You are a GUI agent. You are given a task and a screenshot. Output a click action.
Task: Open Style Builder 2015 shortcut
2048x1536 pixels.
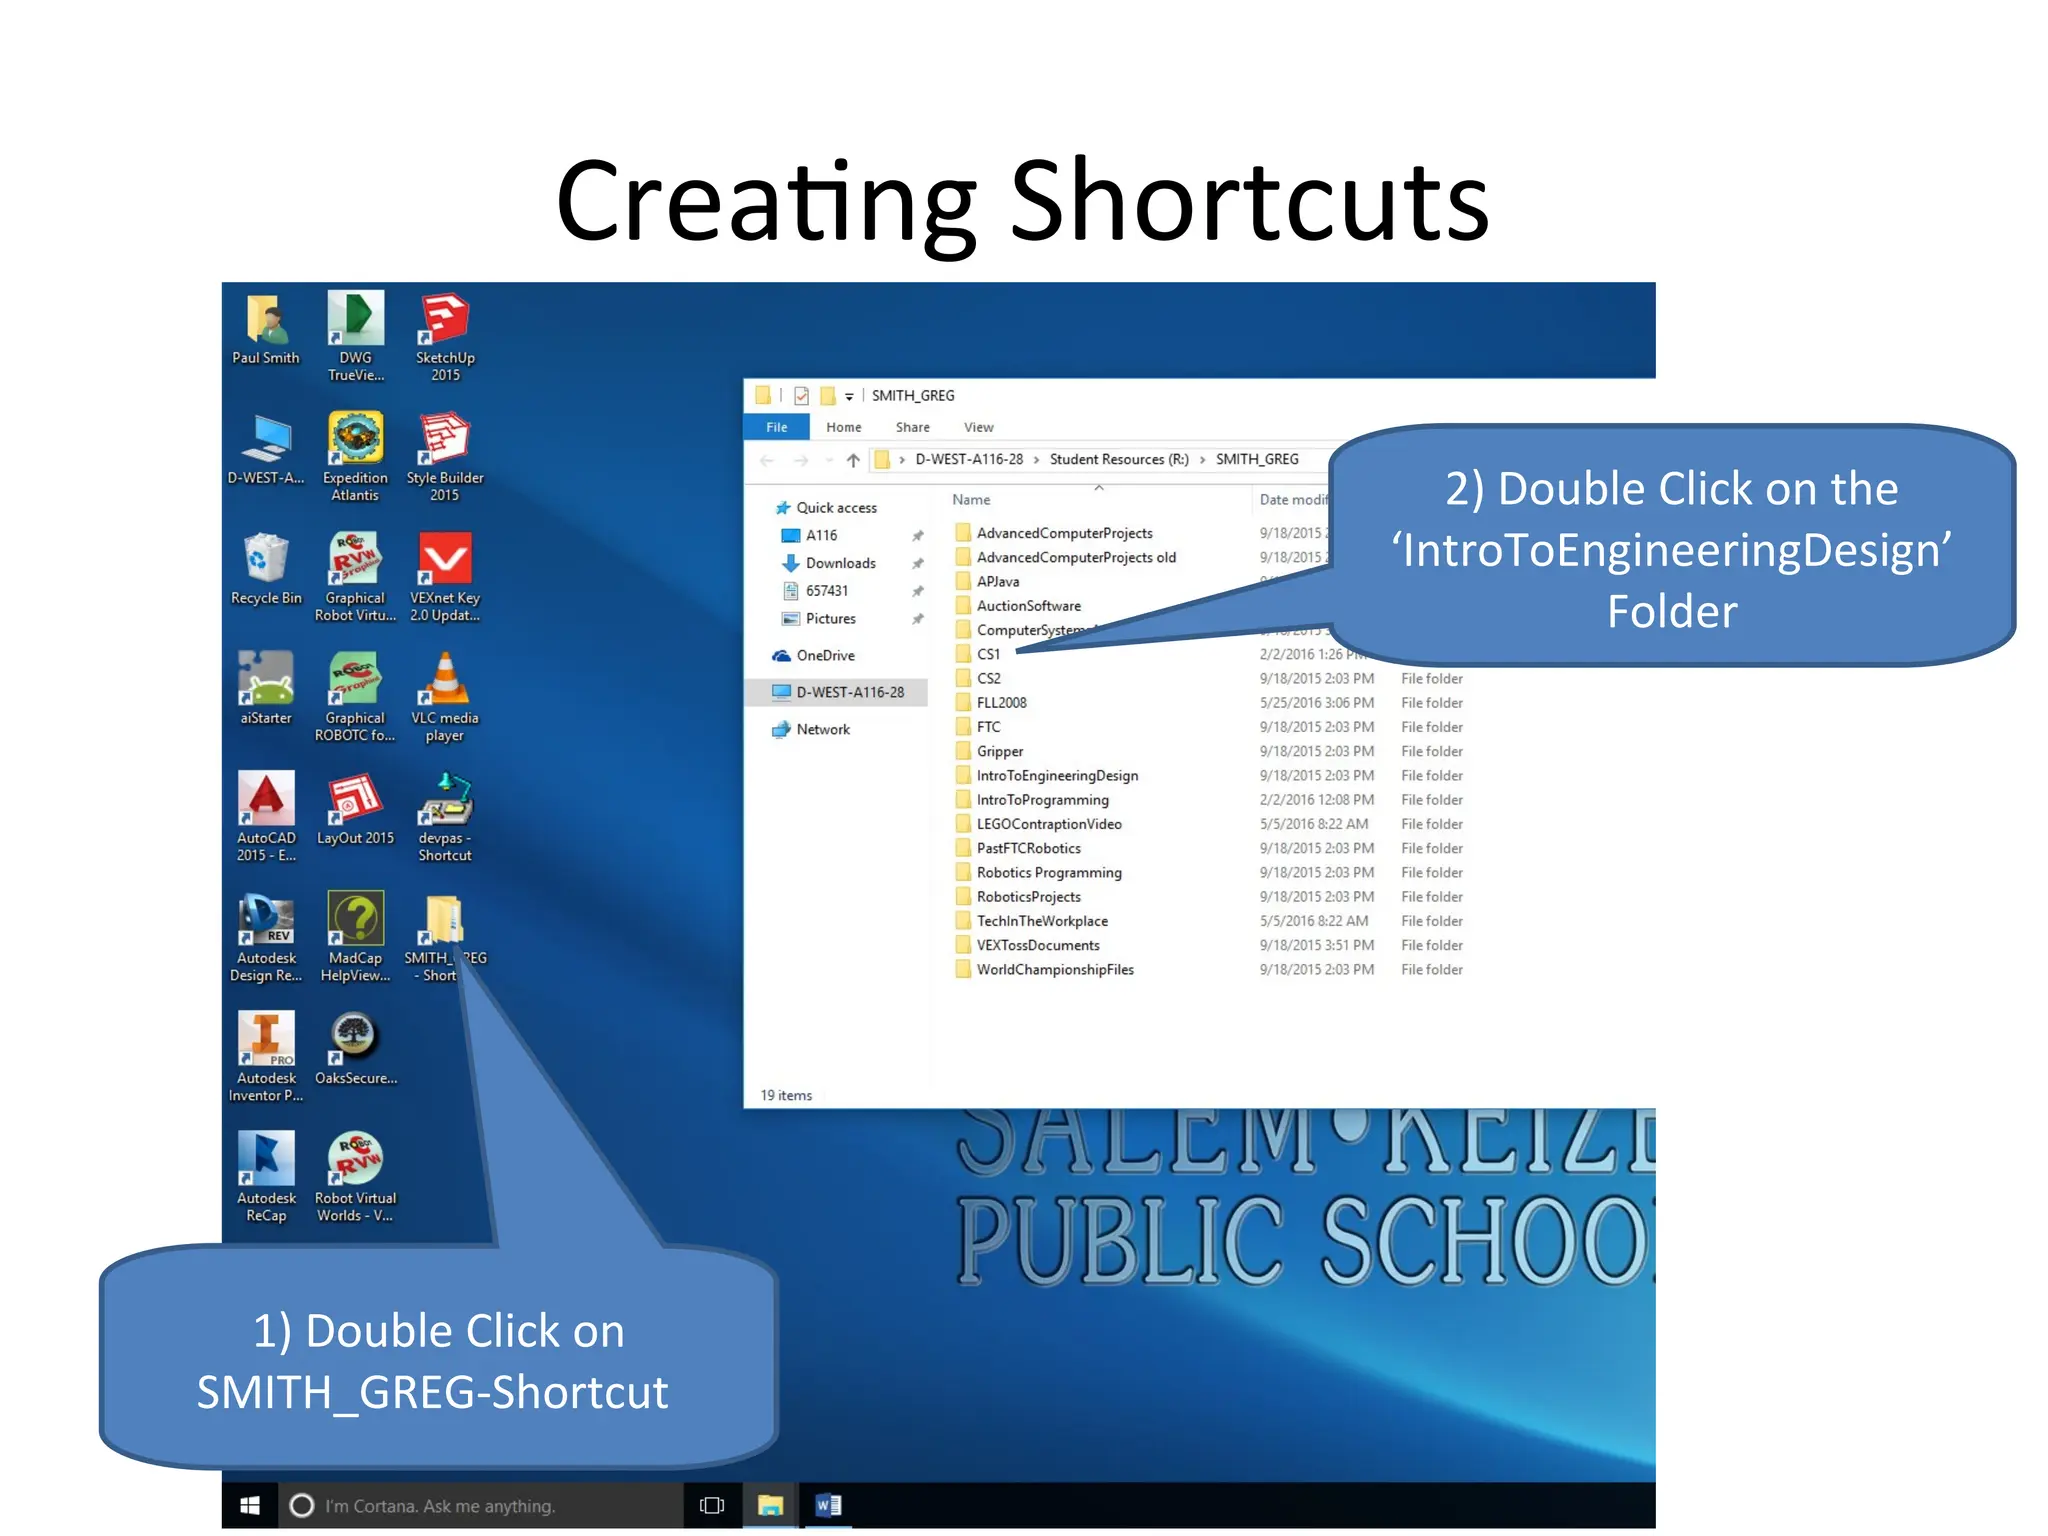tap(445, 456)
